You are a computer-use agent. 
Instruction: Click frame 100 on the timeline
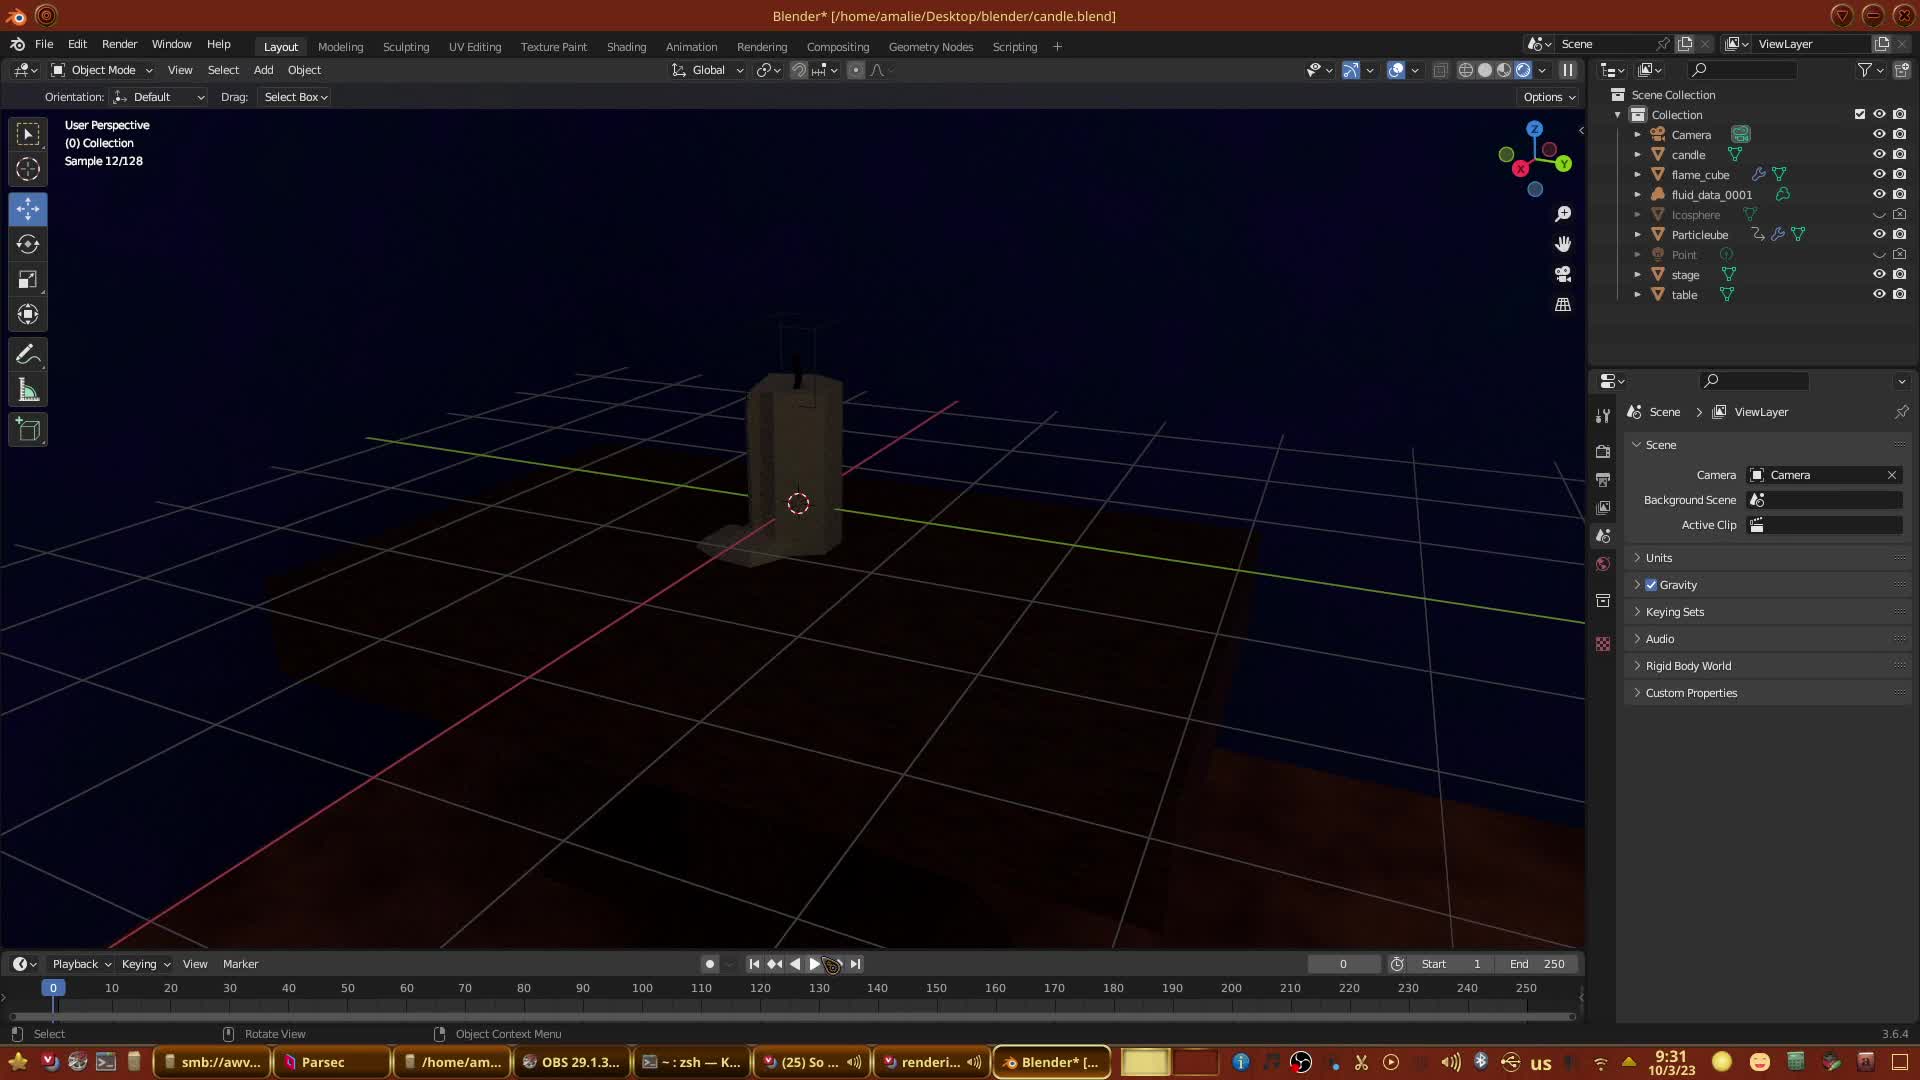(x=642, y=989)
